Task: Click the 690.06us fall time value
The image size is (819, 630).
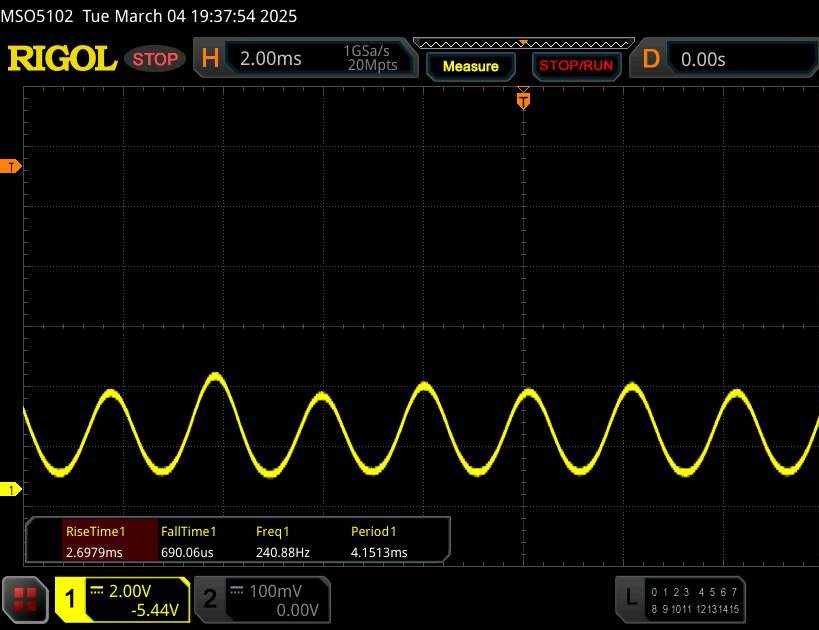Action: pos(187,552)
